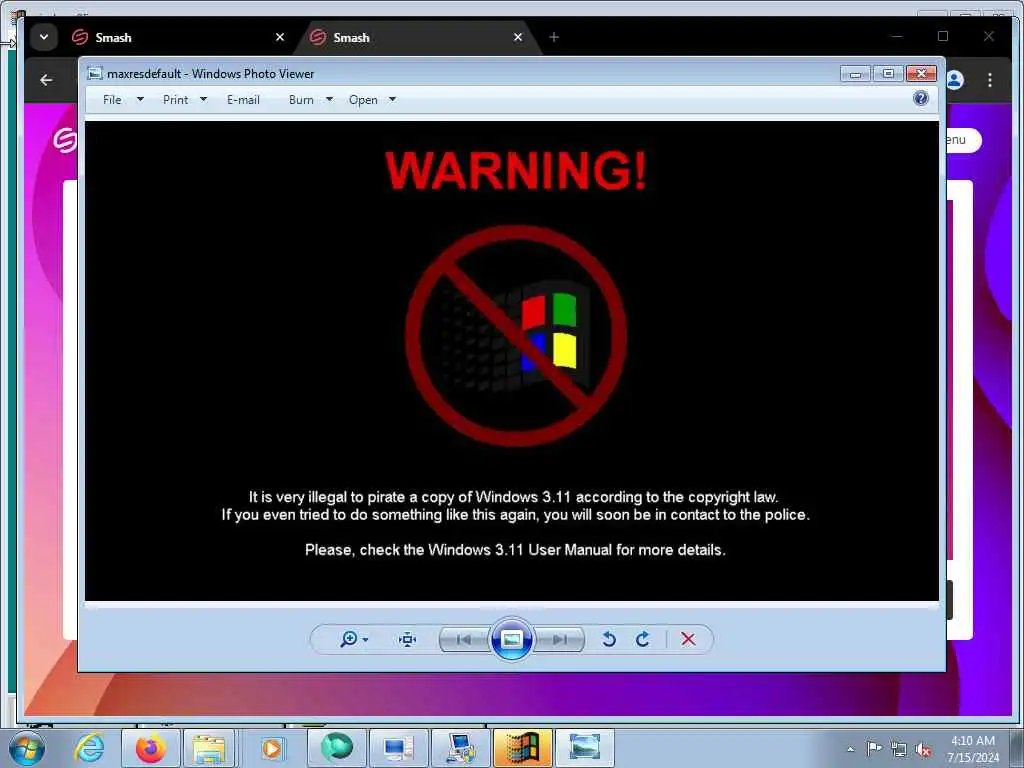The width and height of the screenshot is (1024, 768).
Task: Click the Photo Viewer title bar icon
Action: click(x=95, y=73)
